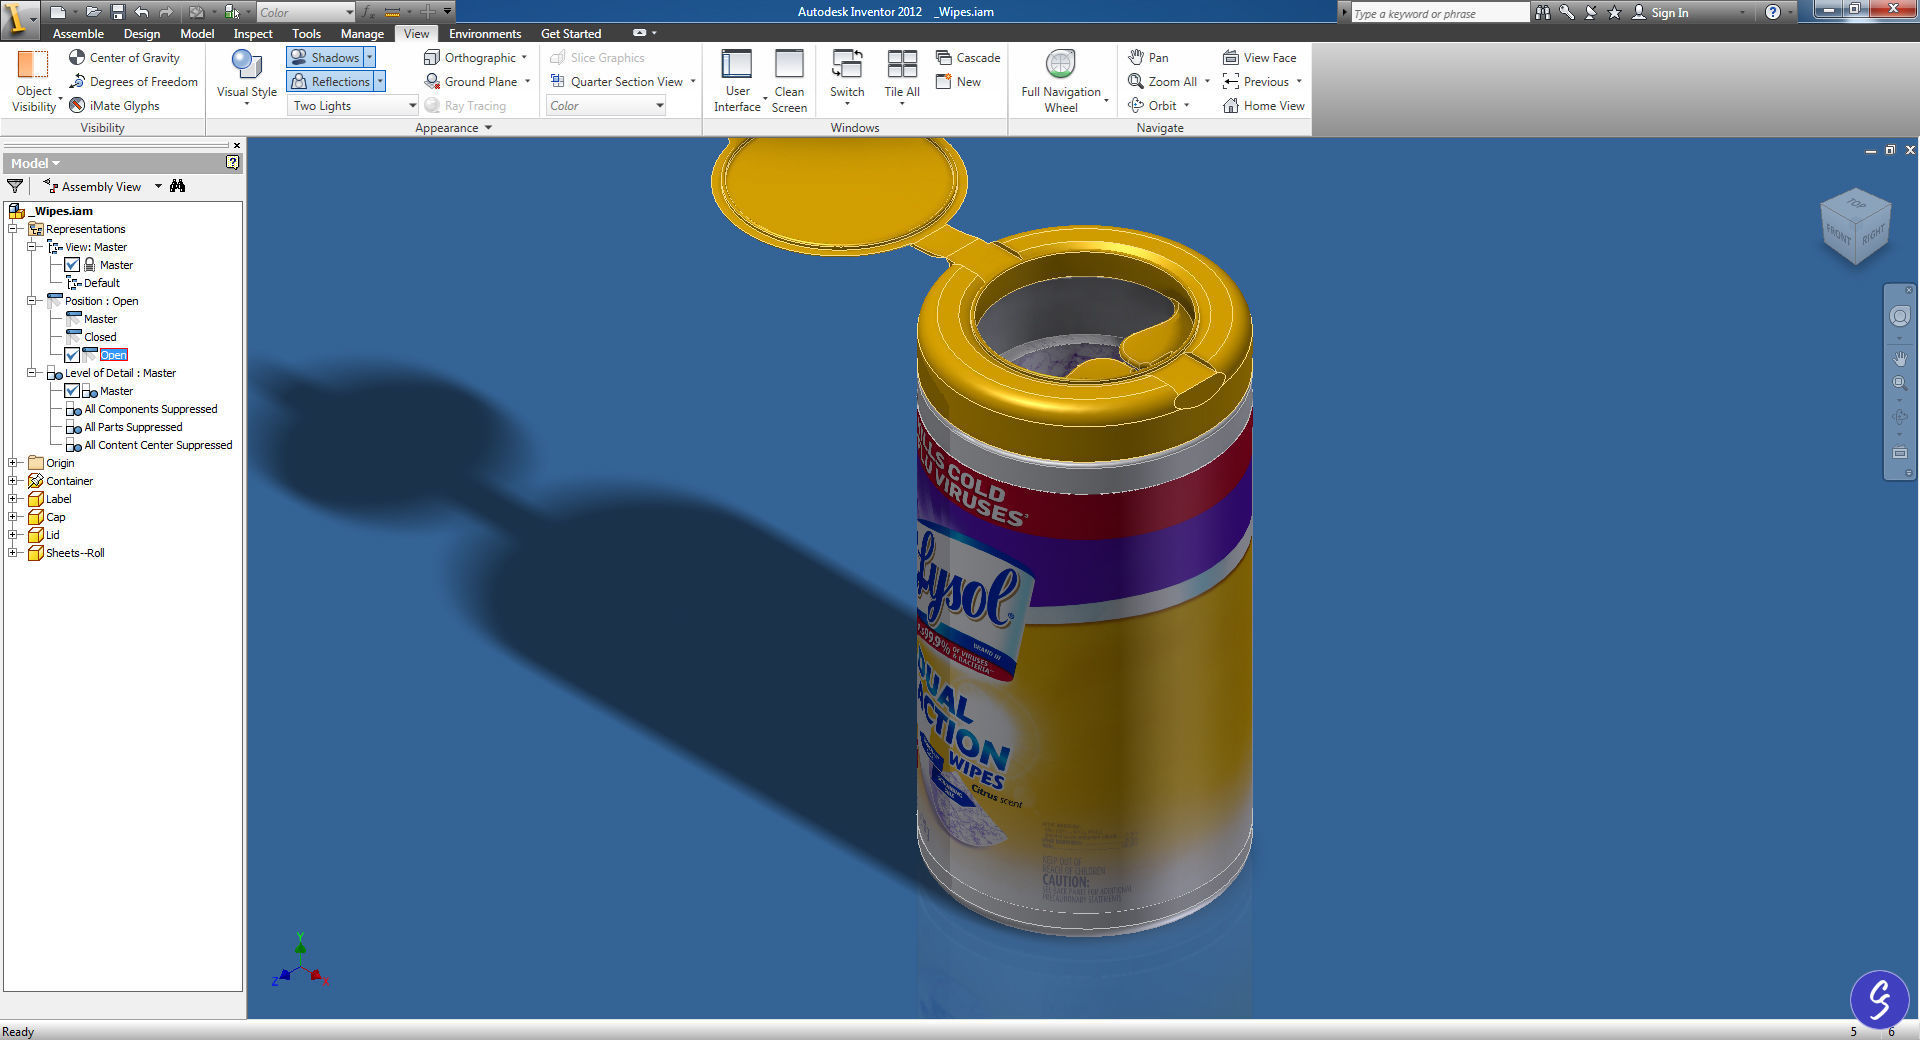
Task: Toggle Shadows in the Appearance panel
Action: tap(325, 58)
